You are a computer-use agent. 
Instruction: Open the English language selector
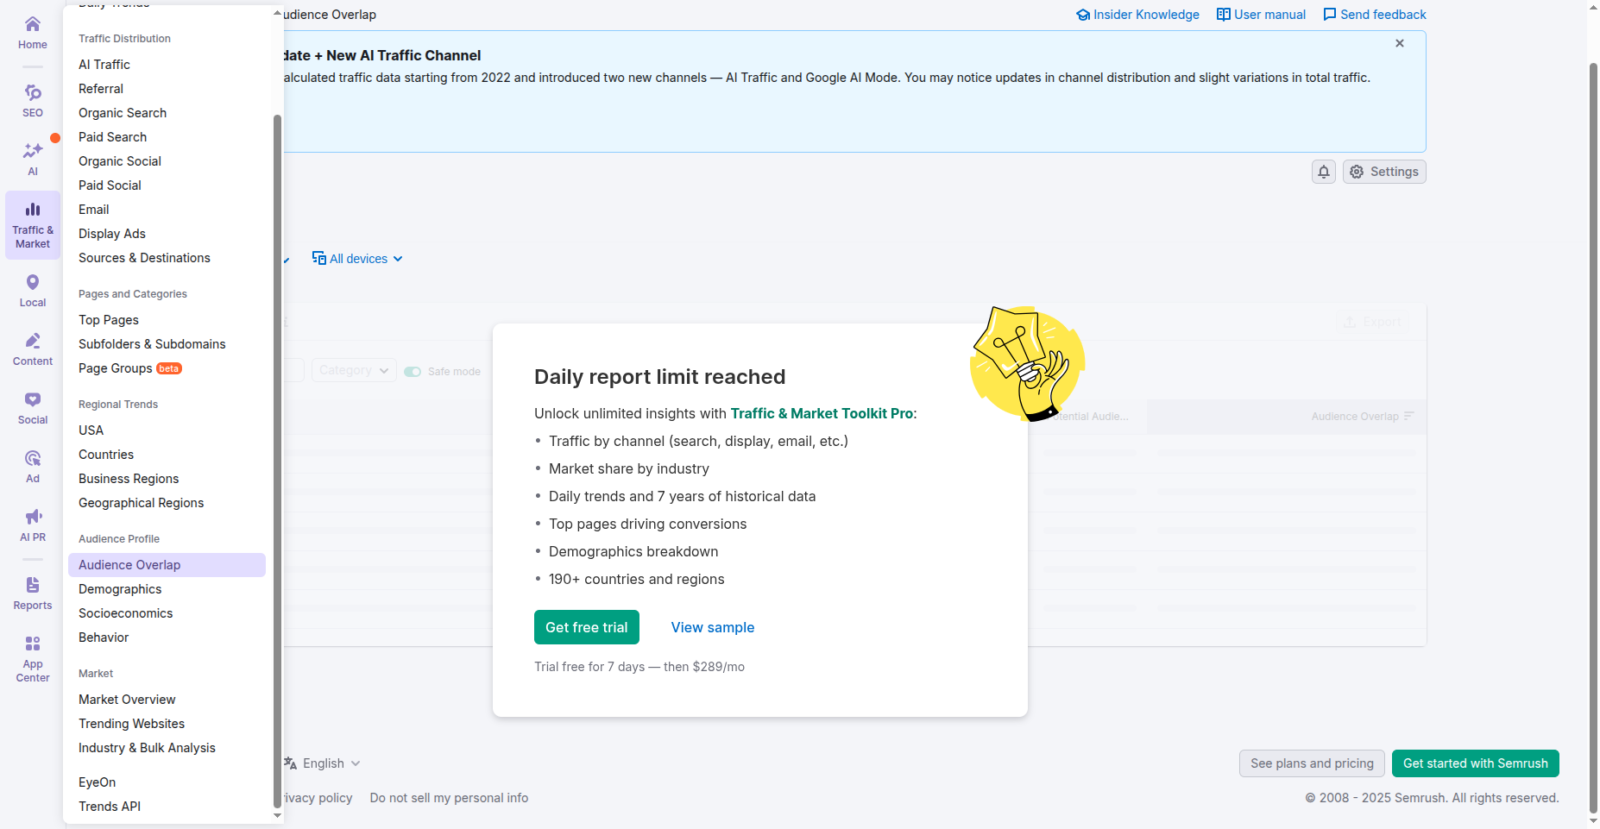pyautogui.click(x=322, y=764)
